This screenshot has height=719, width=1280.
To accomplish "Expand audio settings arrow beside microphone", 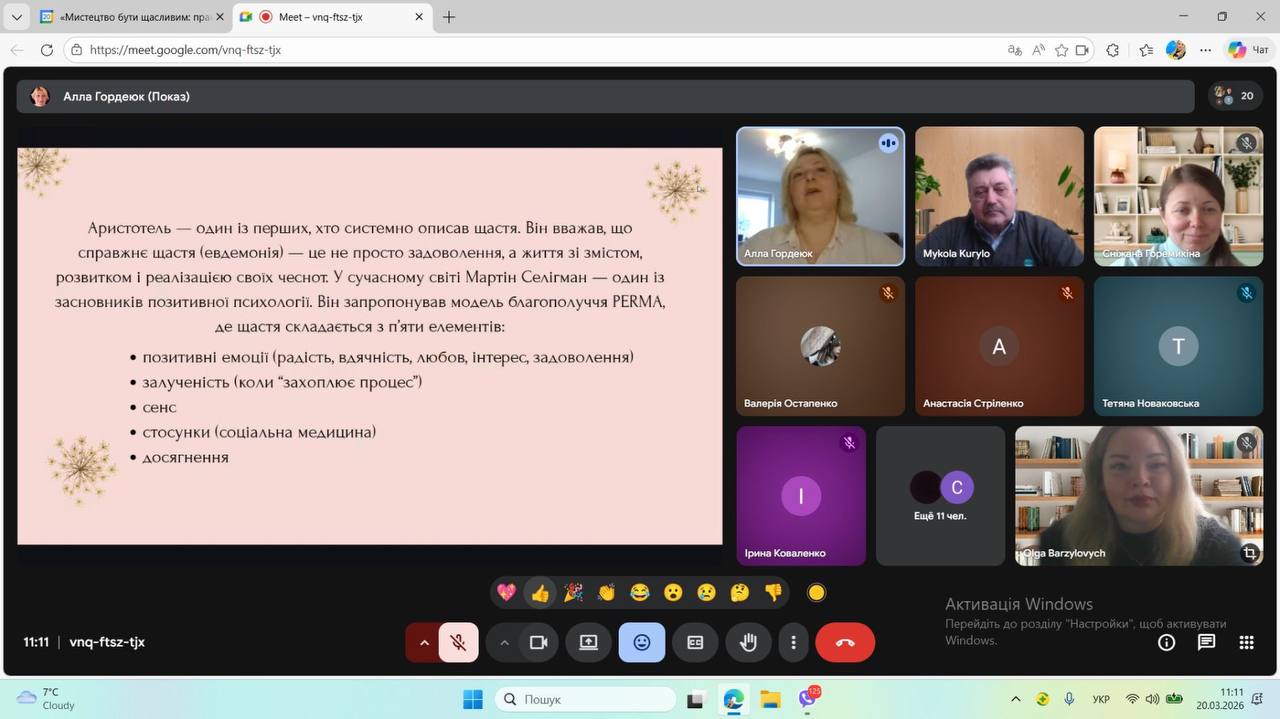I will [x=424, y=642].
